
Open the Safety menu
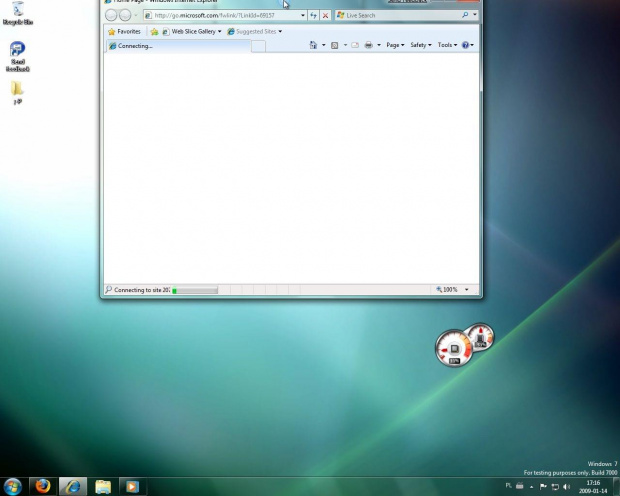[421, 45]
